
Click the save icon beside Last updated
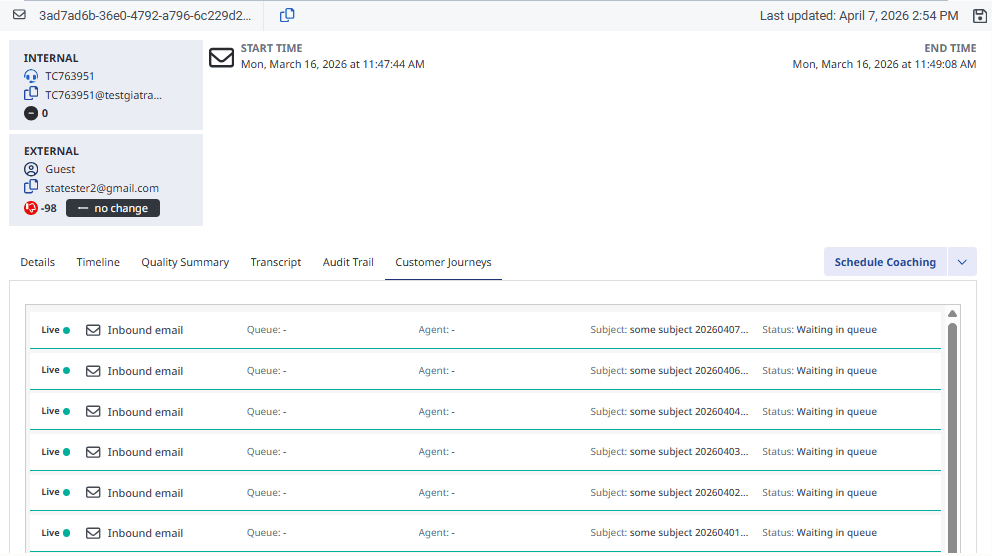pyautogui.click(x=979, y=16)
